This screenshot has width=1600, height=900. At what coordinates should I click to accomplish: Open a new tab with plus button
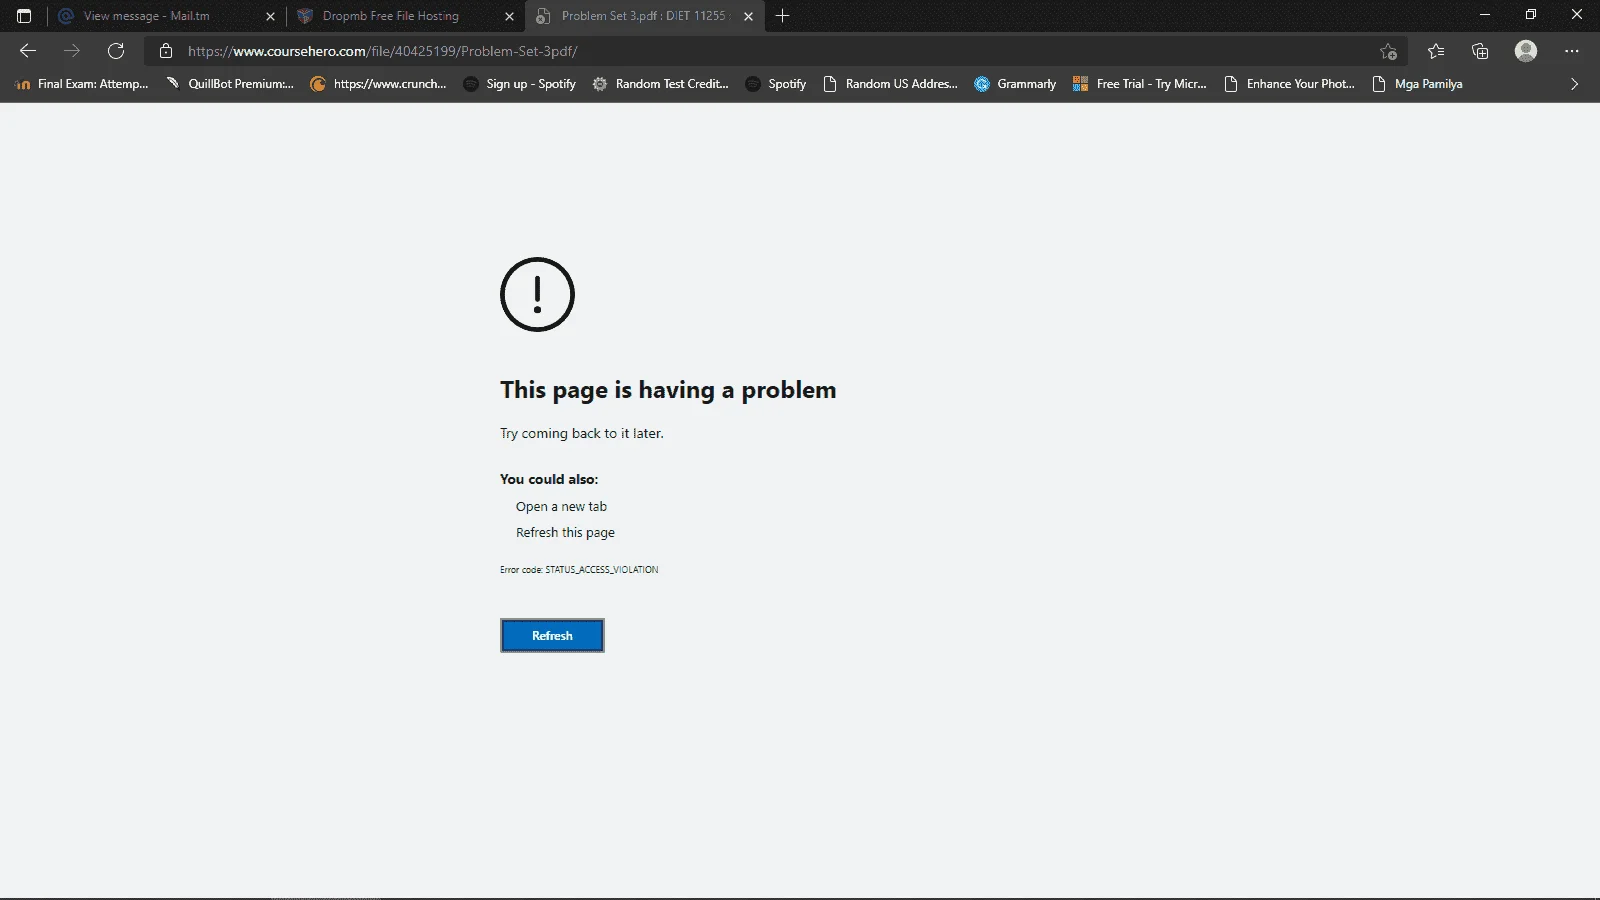[783, 16]
